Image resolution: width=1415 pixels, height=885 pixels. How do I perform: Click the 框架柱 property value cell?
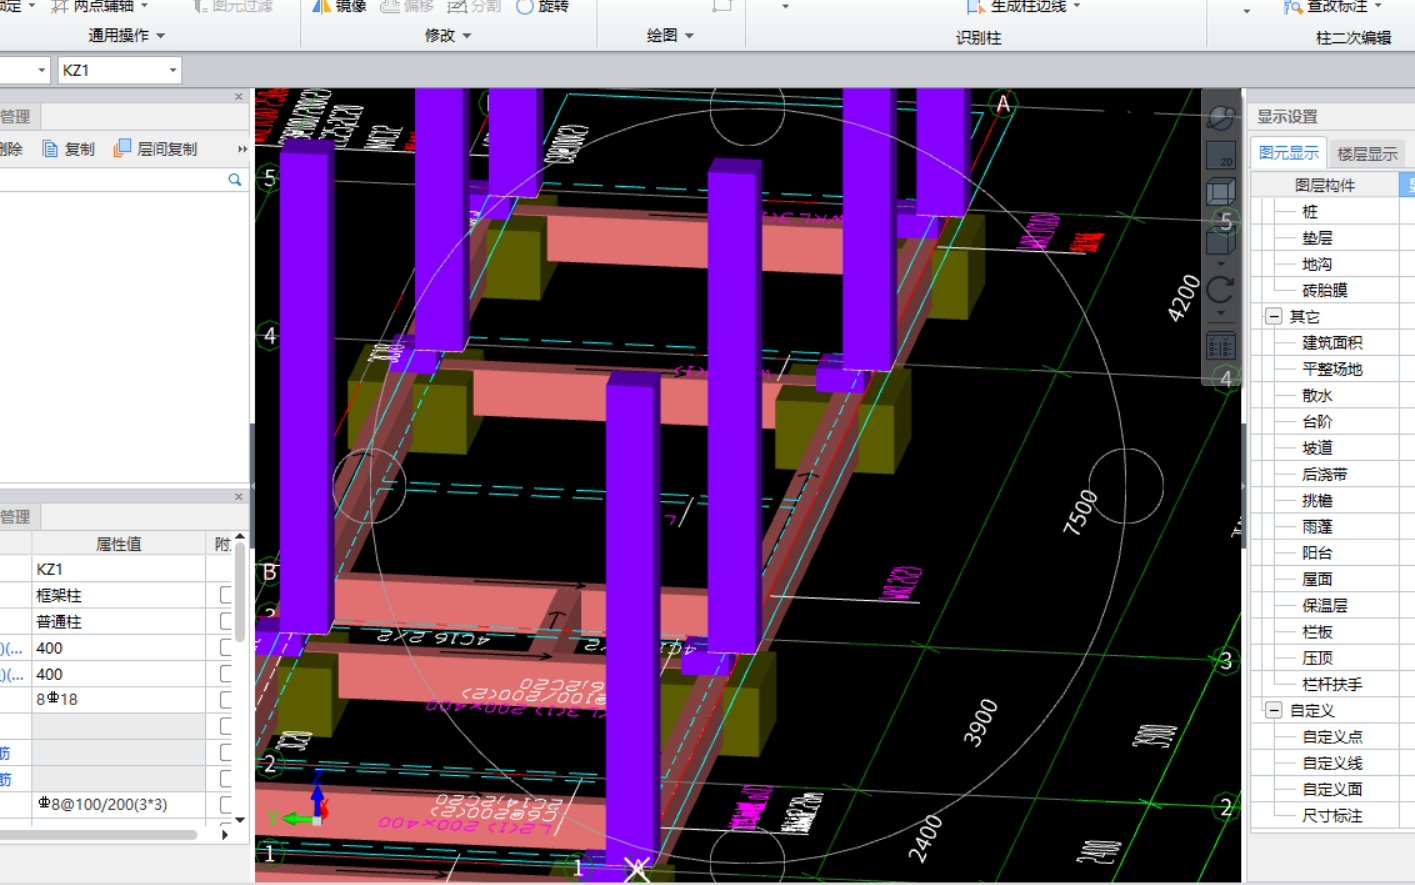119,595
